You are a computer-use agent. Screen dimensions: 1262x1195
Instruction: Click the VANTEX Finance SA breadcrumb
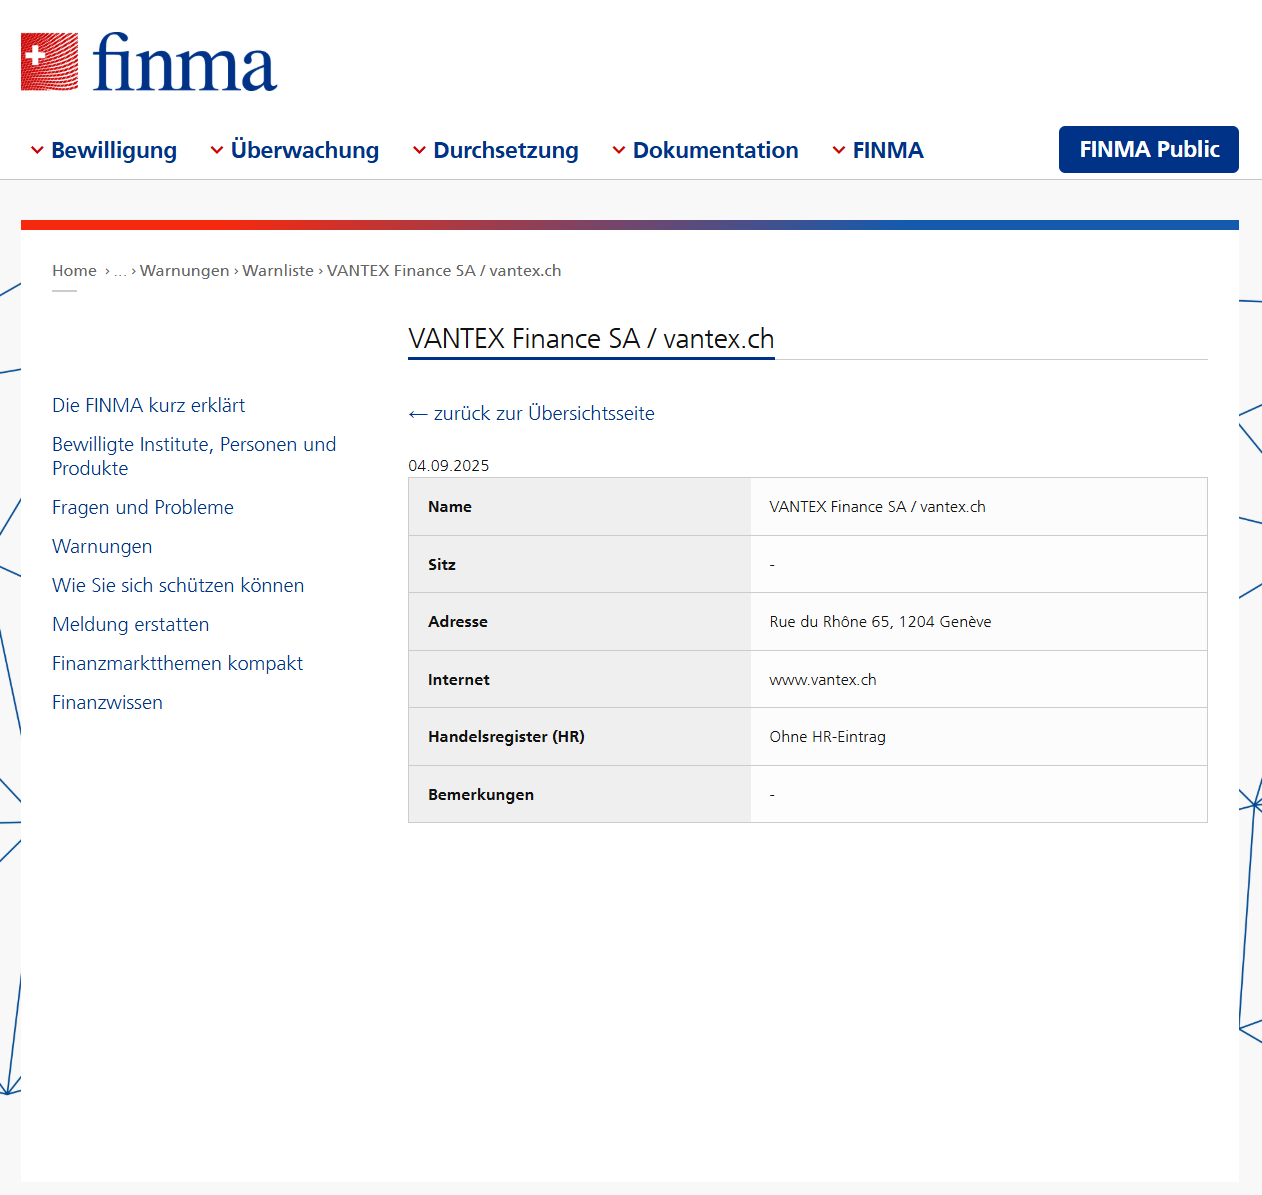[444, 271]
